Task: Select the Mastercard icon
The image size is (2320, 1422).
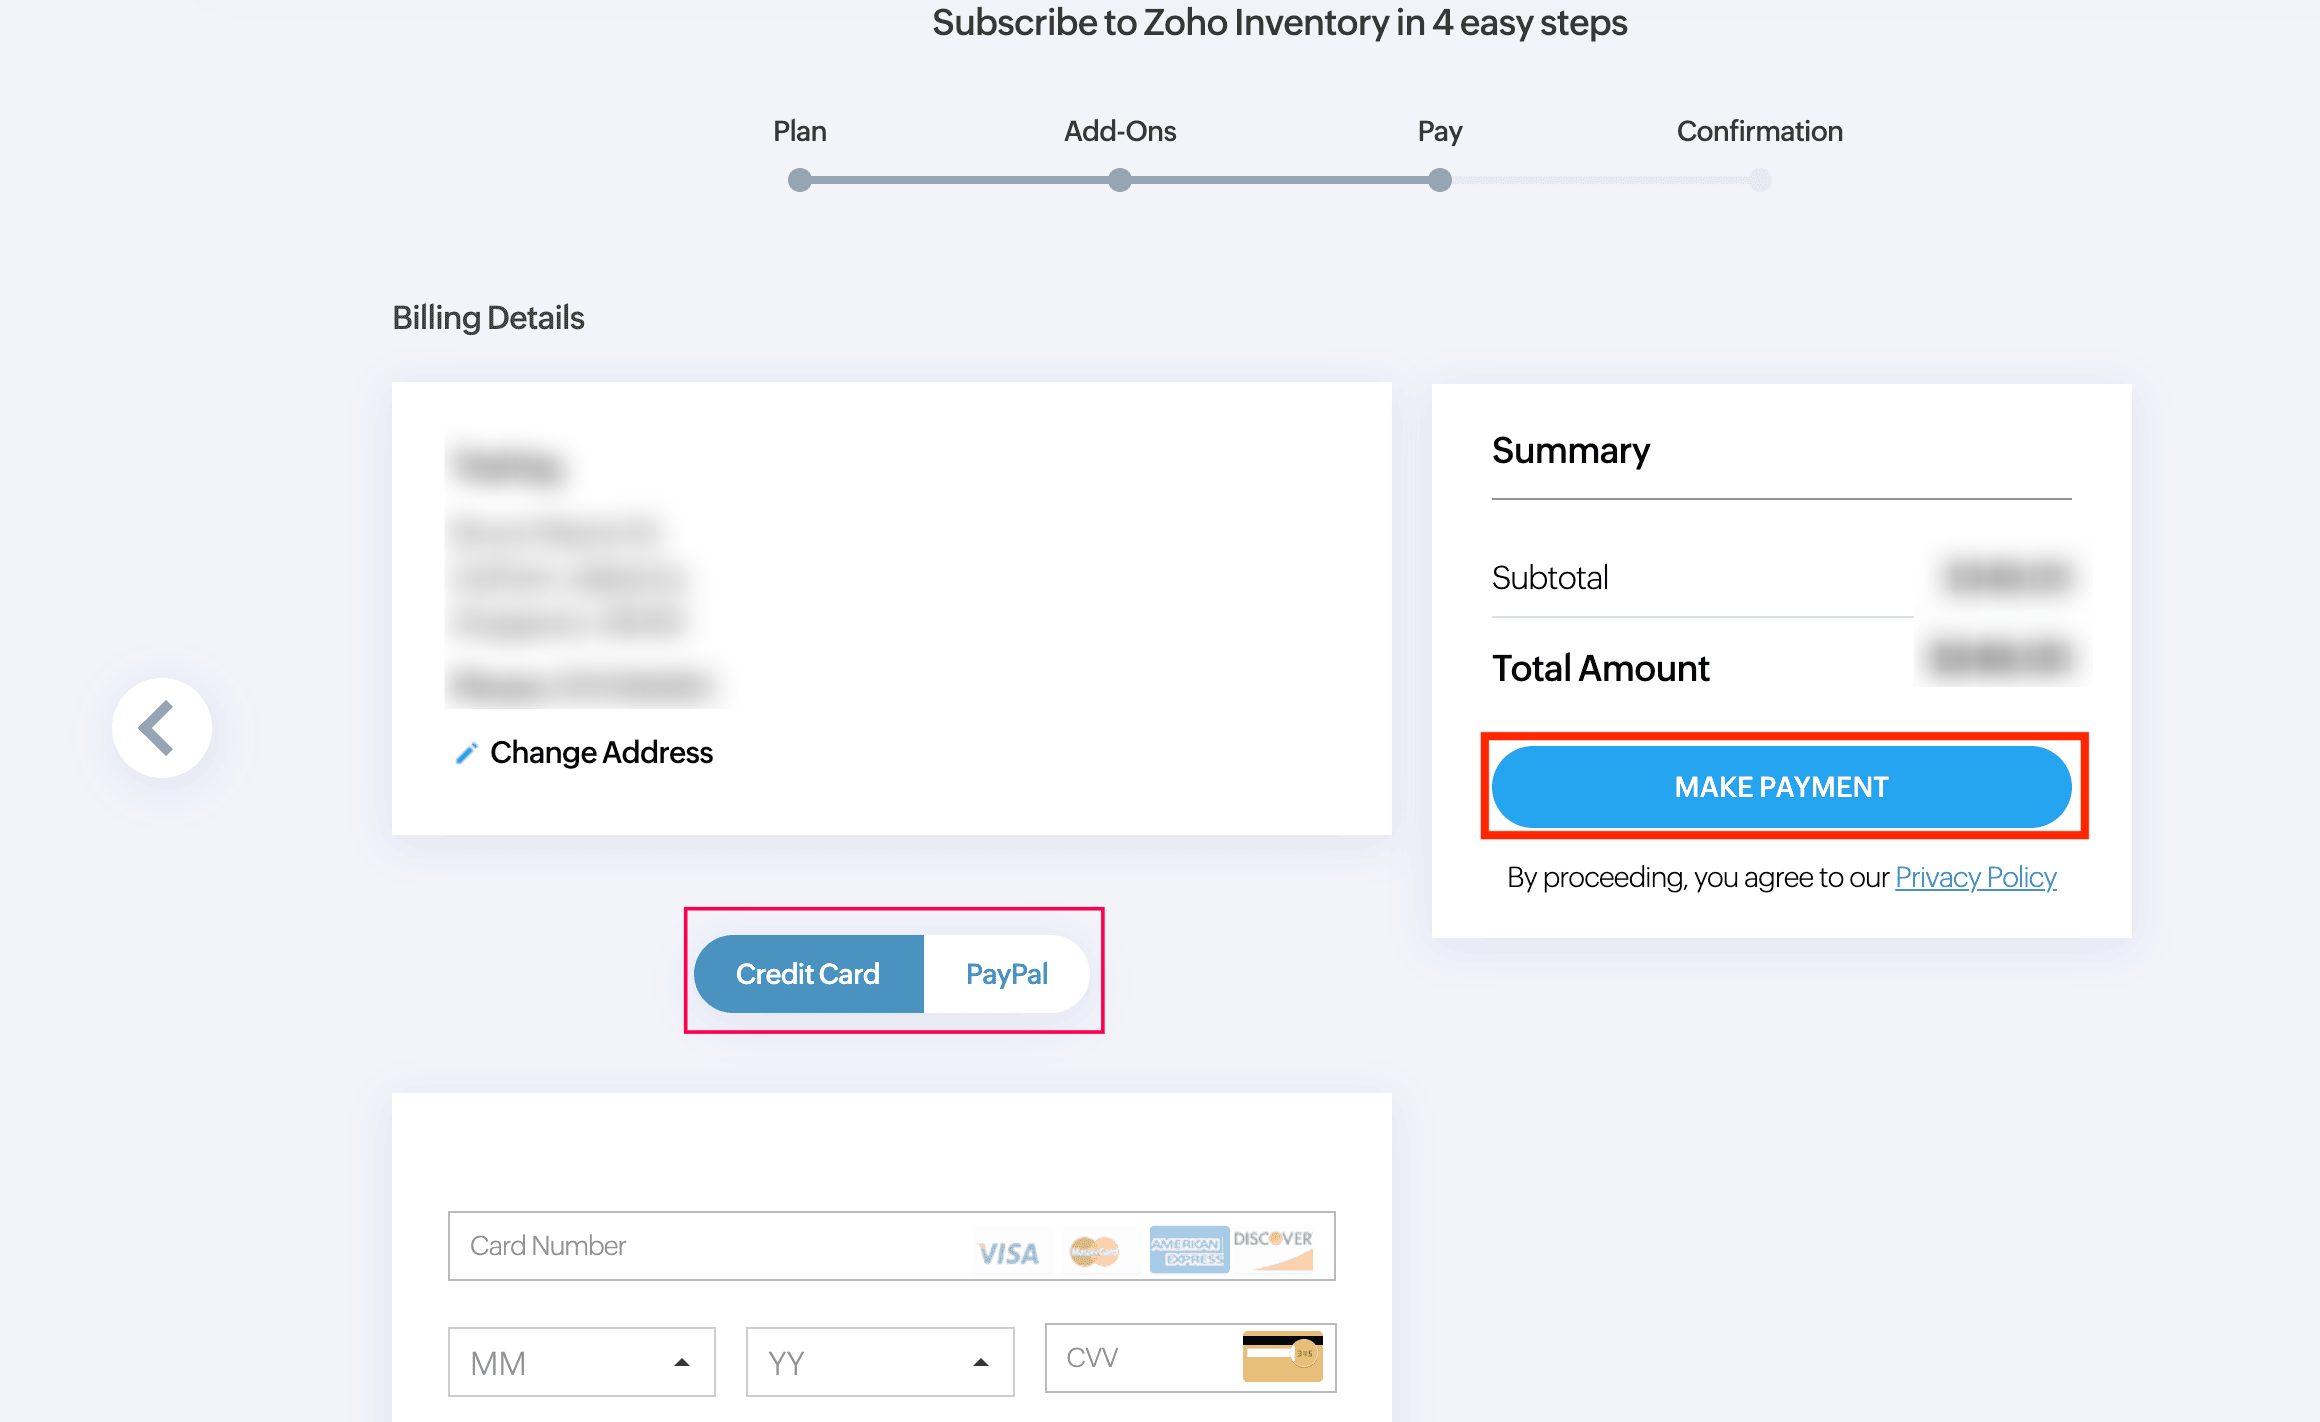Action: (1096, 1251)
